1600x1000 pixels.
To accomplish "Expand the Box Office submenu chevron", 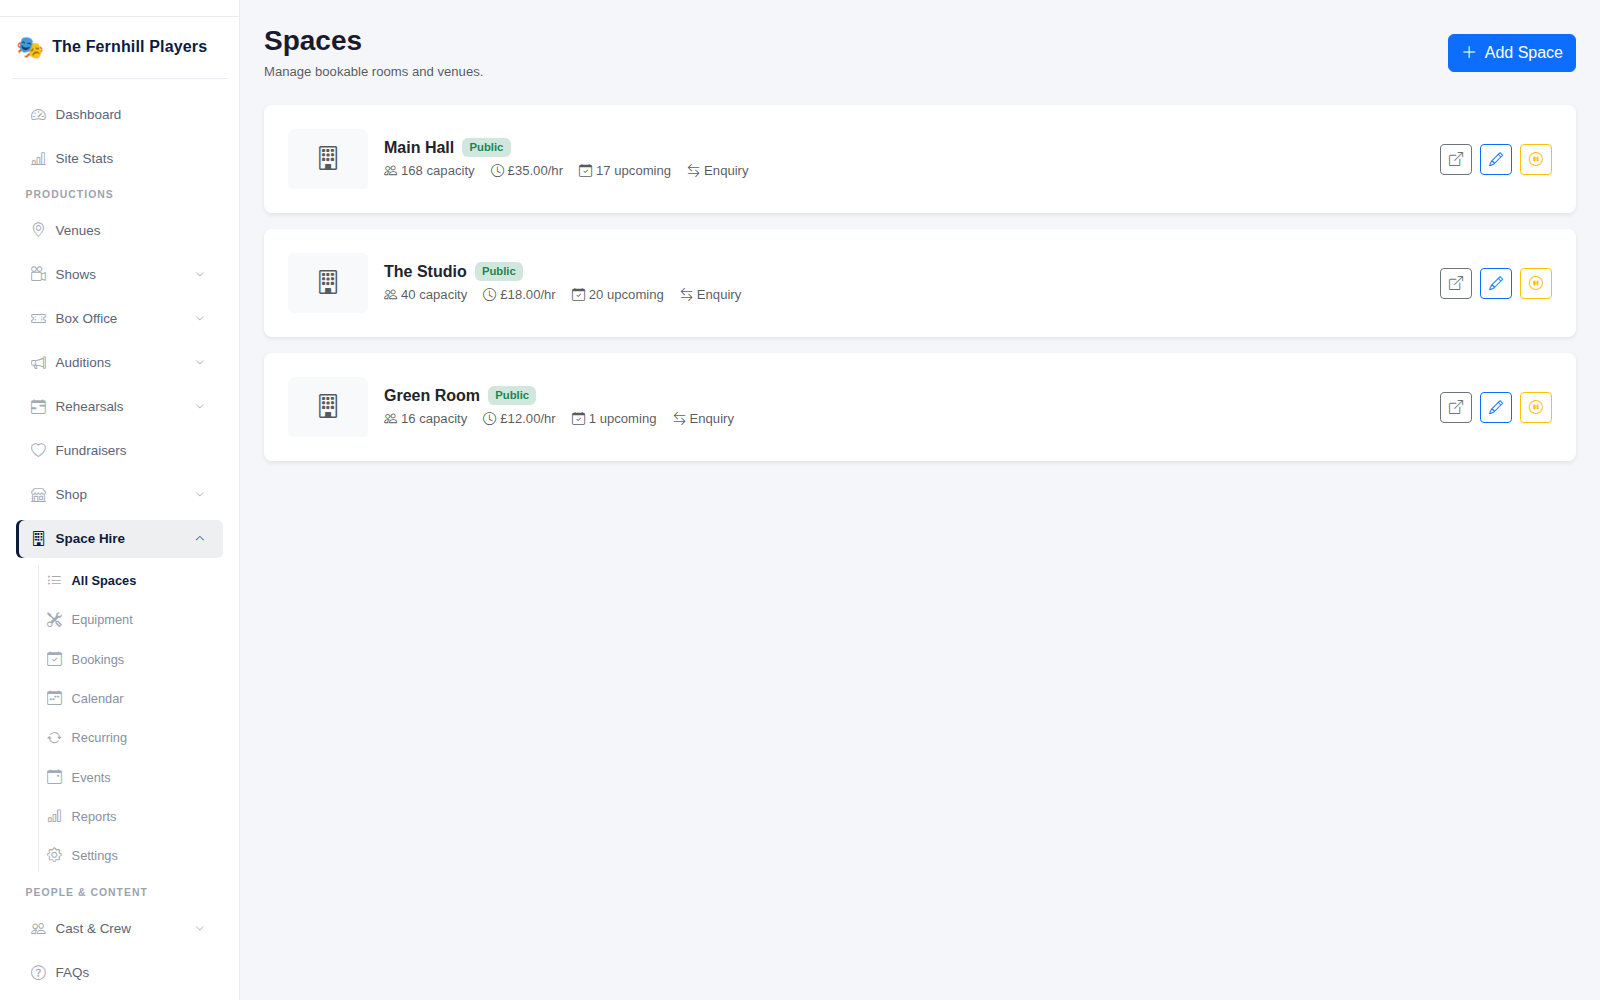I will click(200, 319).
